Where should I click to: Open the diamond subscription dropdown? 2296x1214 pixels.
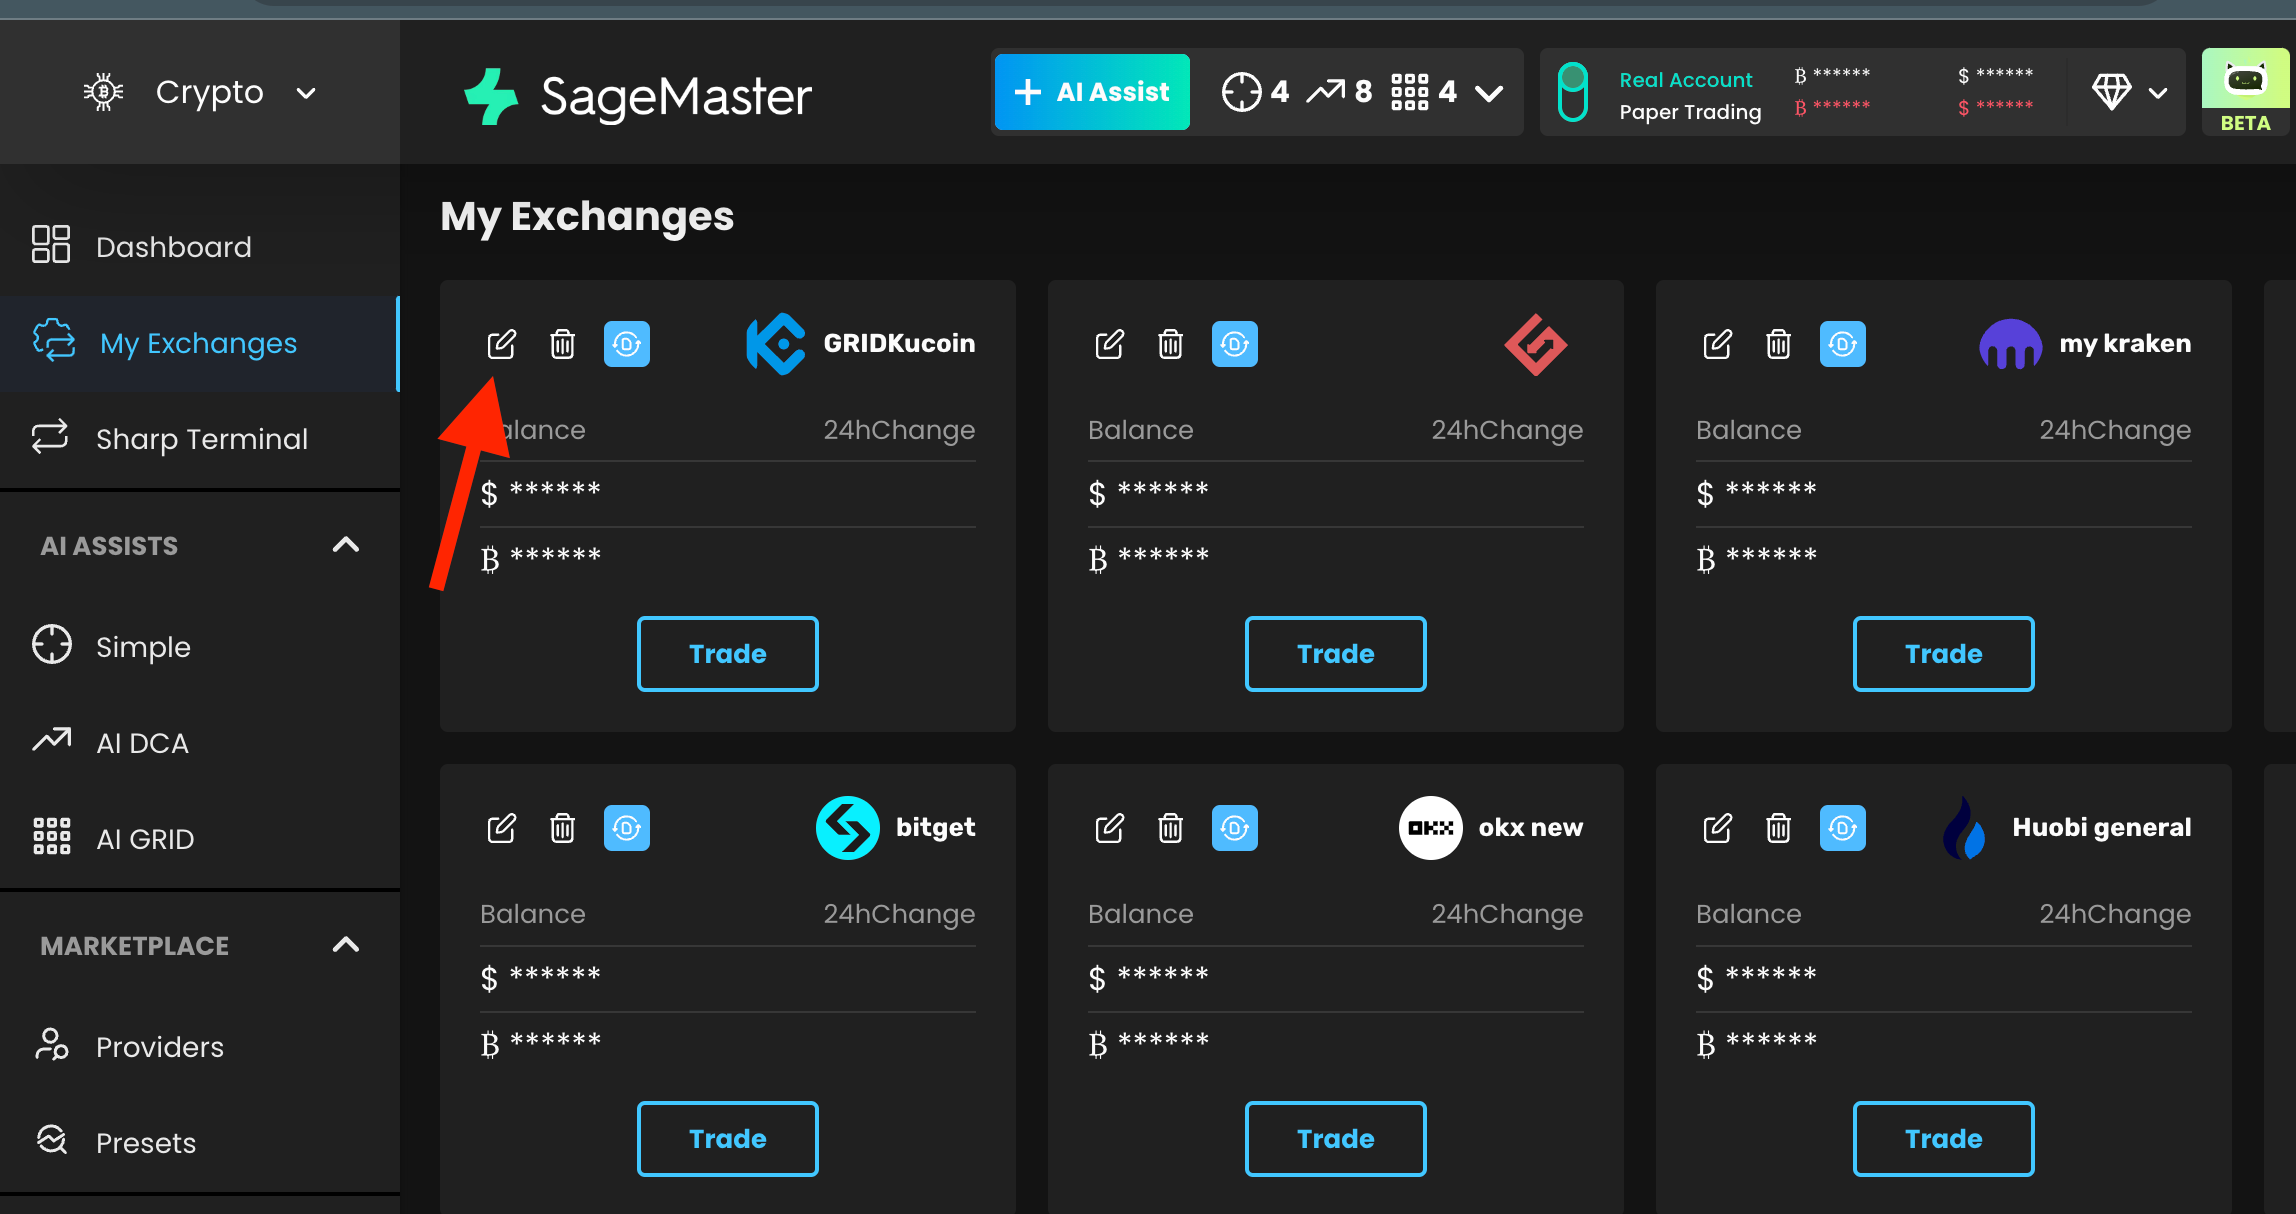pyautogui.click(x=2130, y=92)
